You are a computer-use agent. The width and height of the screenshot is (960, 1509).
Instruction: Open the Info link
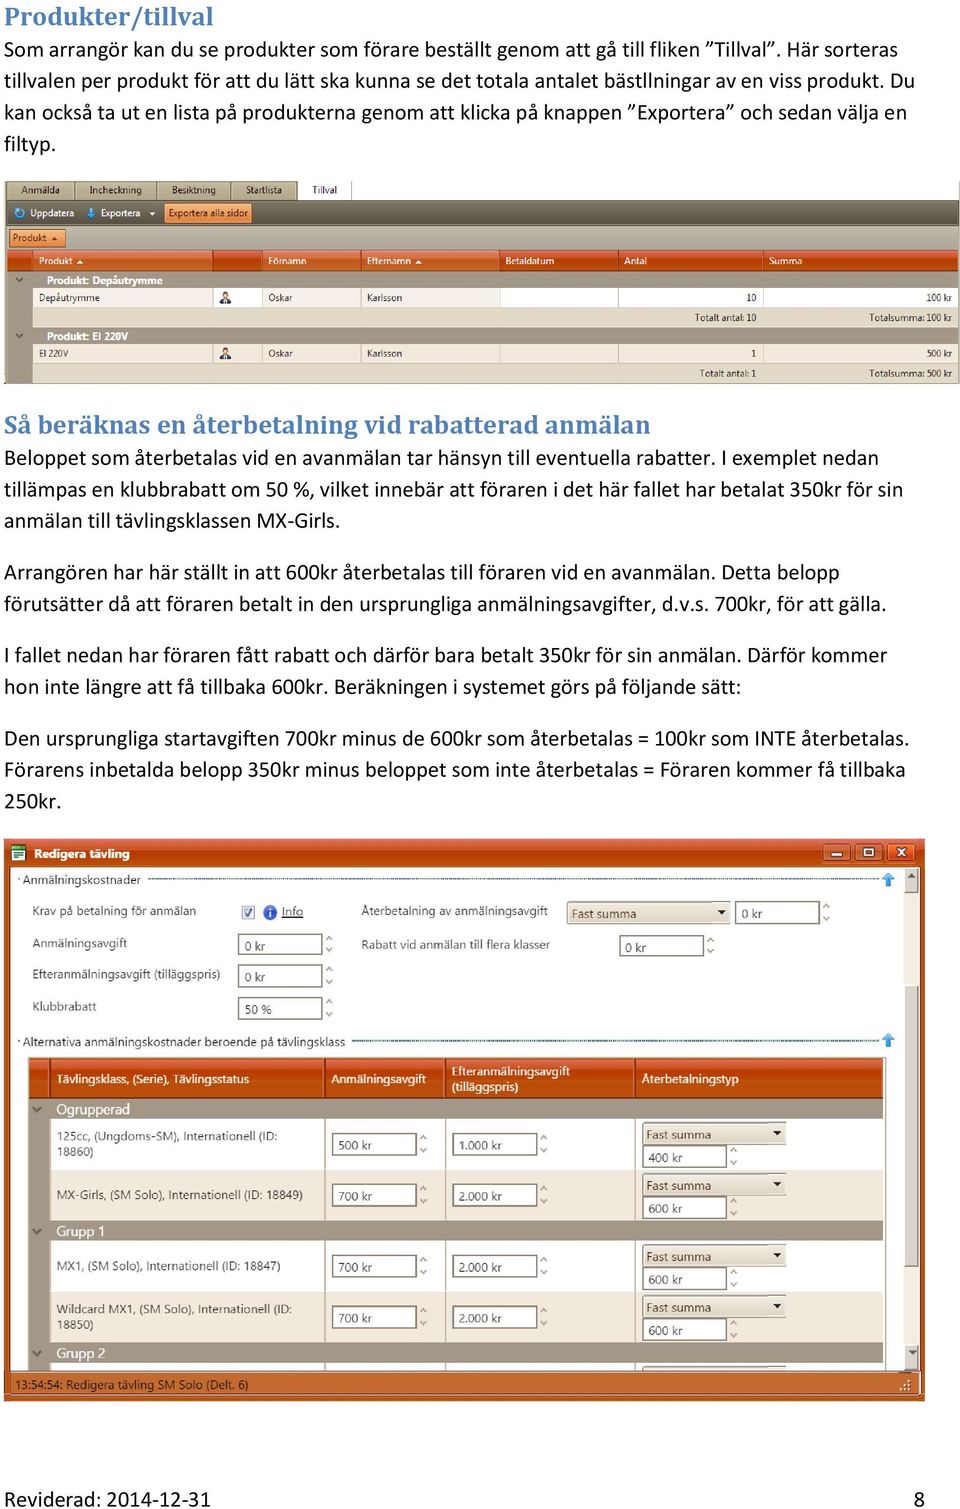click(x=292, y=912)
